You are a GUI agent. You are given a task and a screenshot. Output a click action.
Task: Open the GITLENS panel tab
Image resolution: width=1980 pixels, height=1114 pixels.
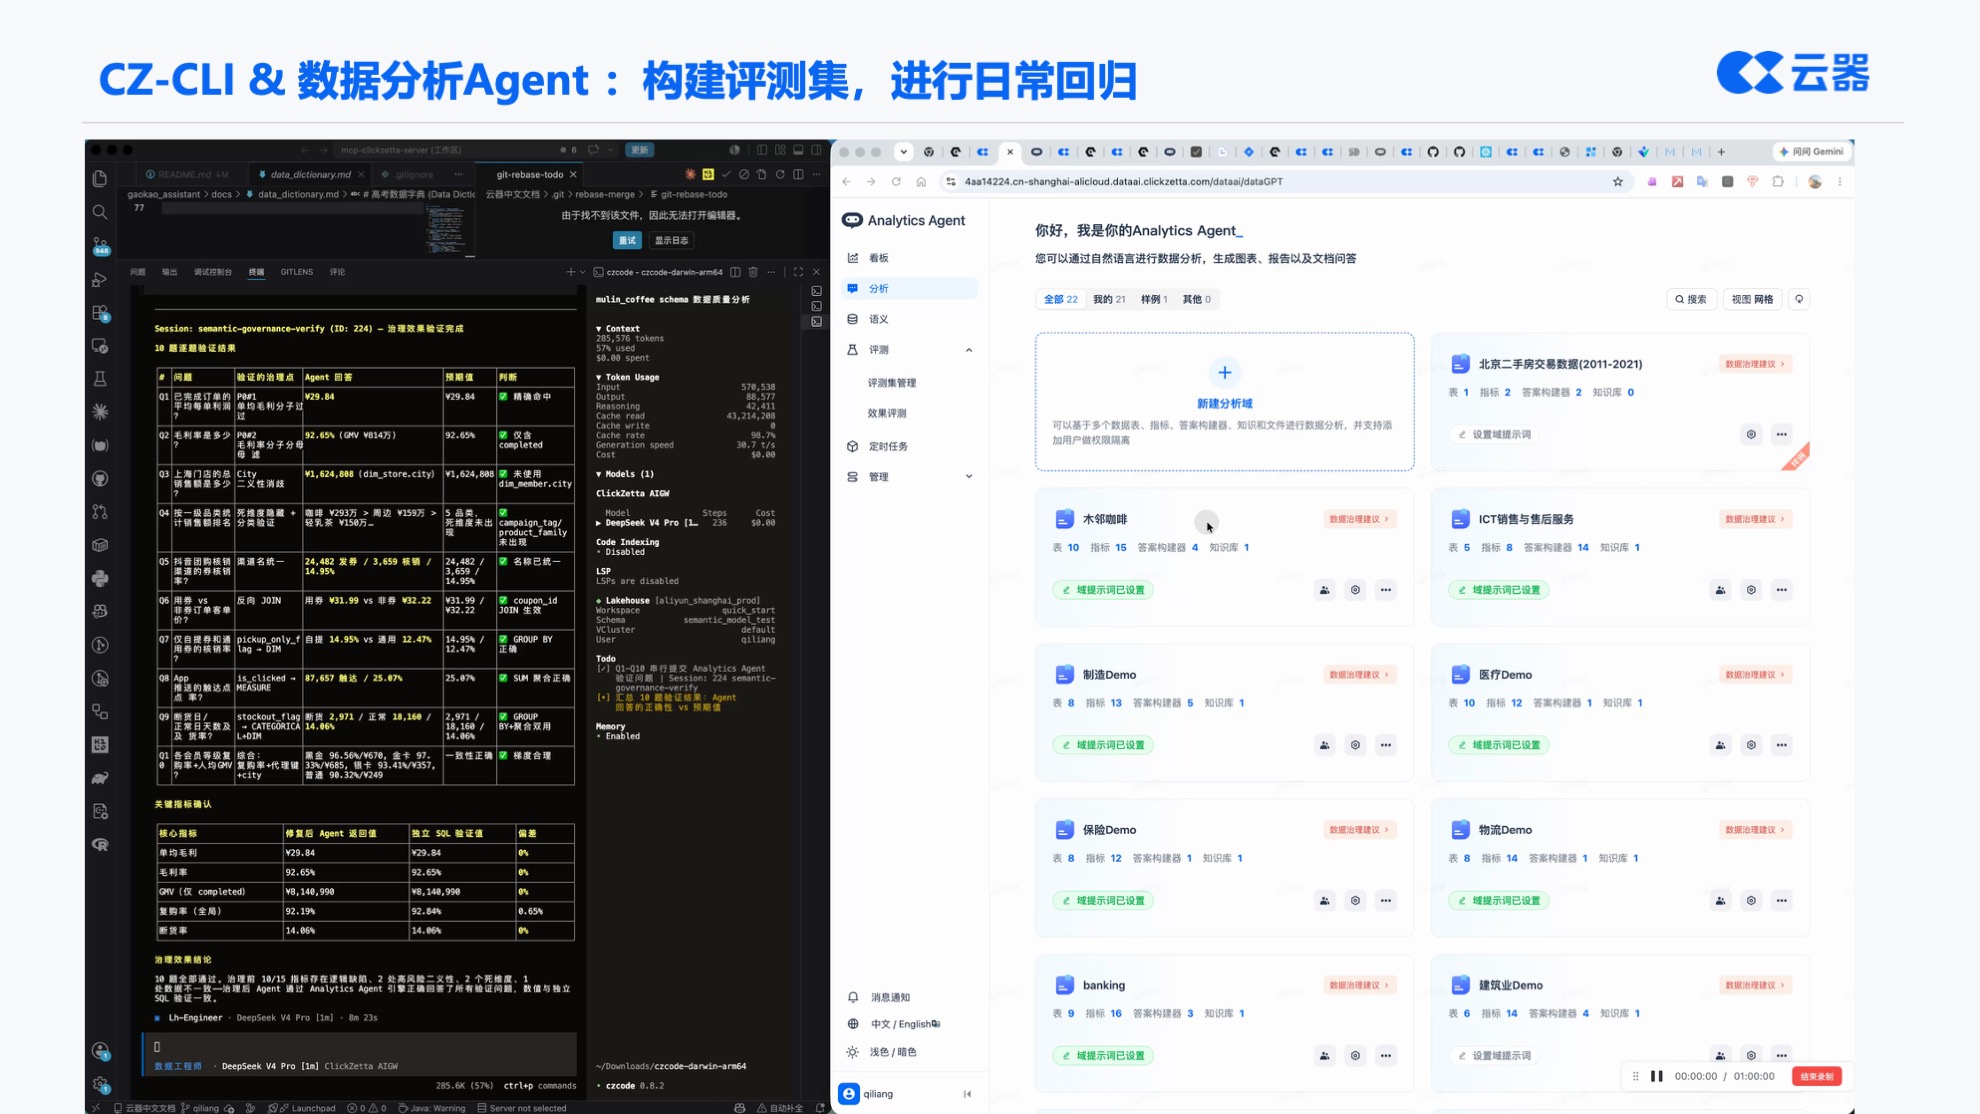[x=297, y=272]
